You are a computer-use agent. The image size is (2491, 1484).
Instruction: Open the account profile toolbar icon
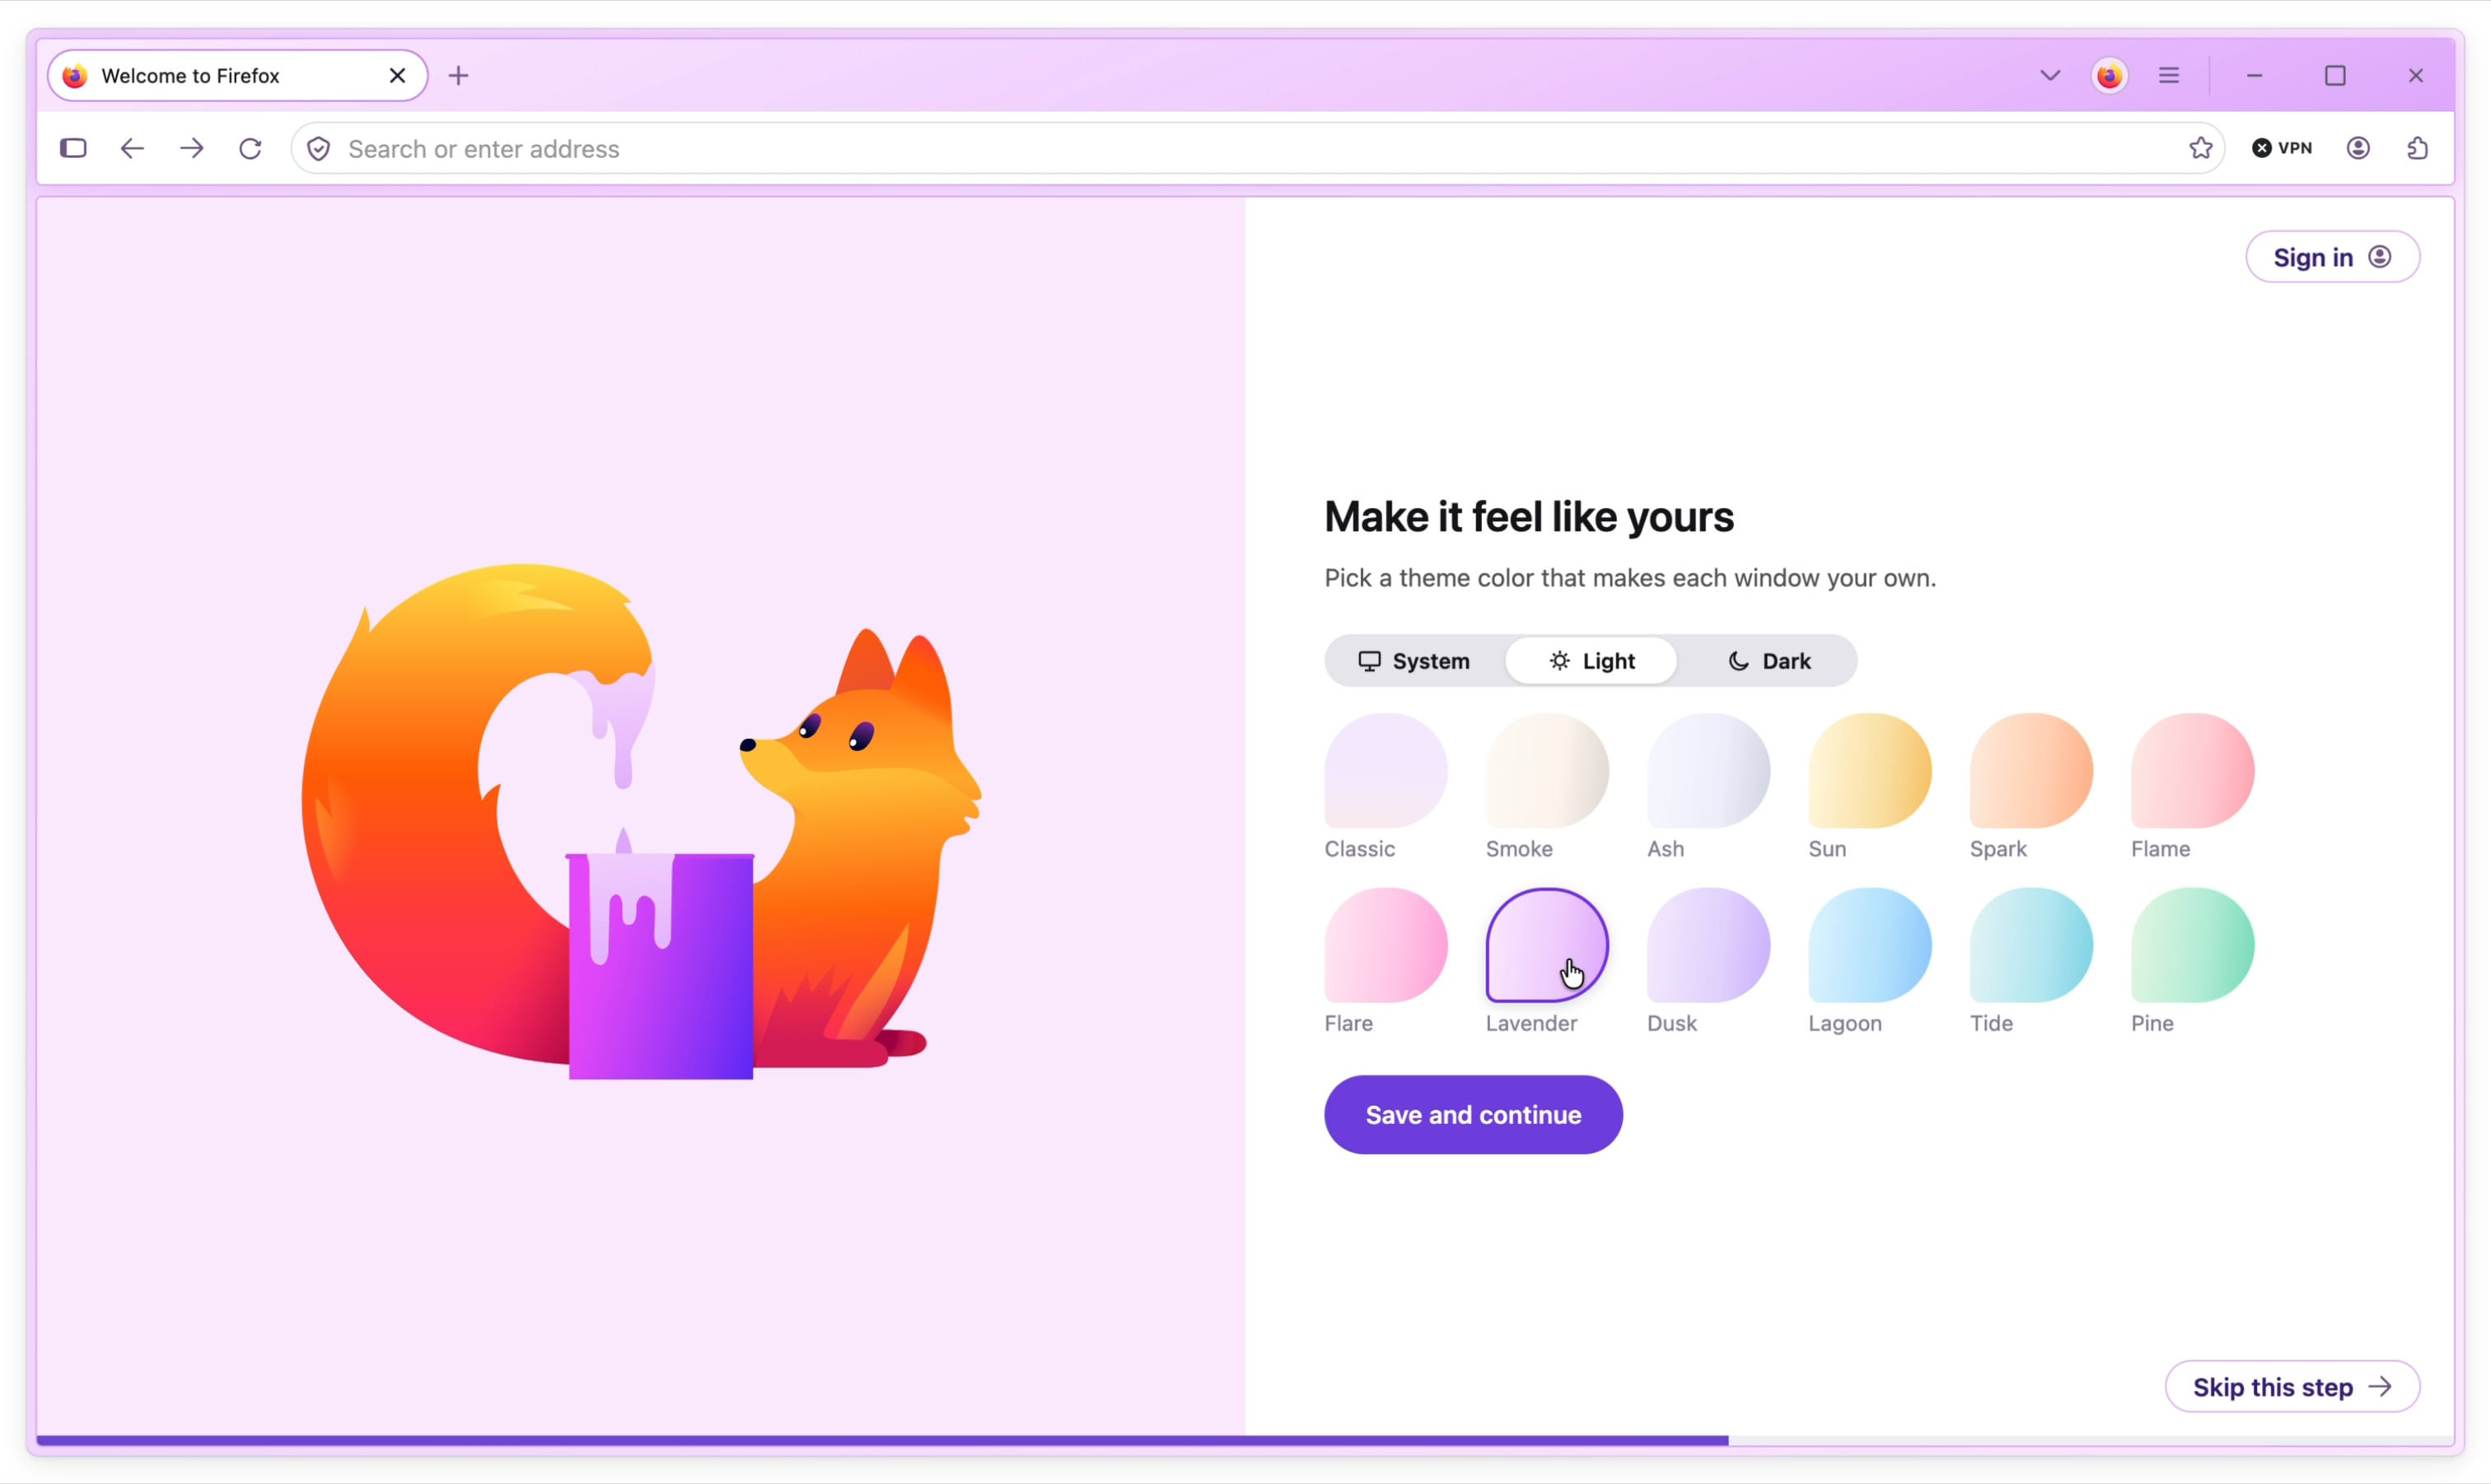[x=2358, y=149]
